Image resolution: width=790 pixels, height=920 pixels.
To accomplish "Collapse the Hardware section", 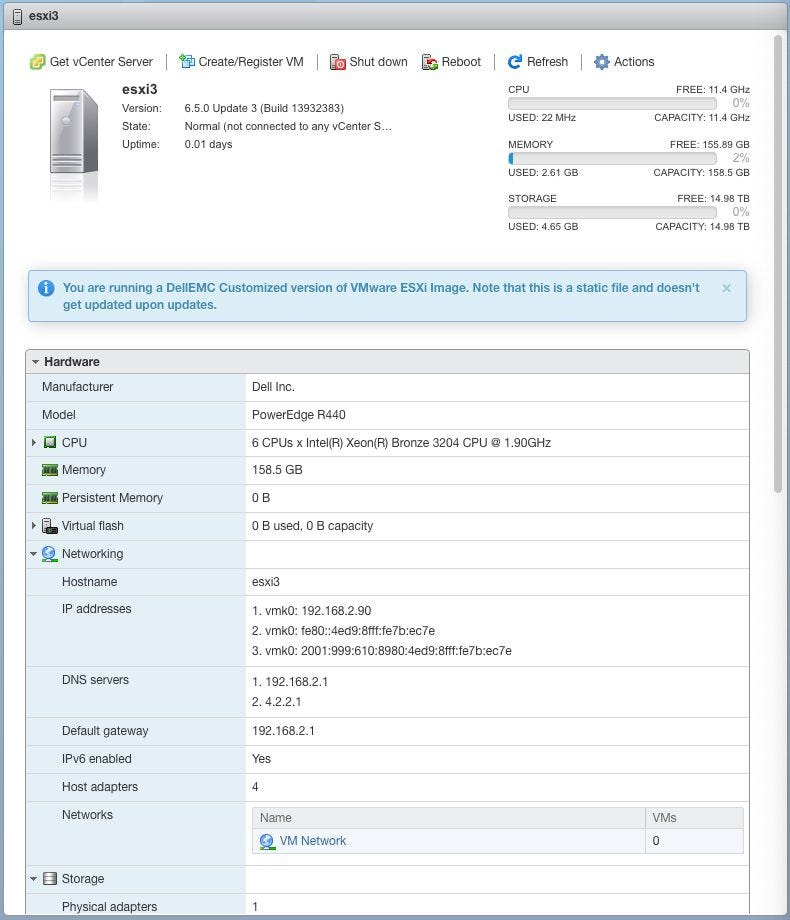I will tap(36, 362).
